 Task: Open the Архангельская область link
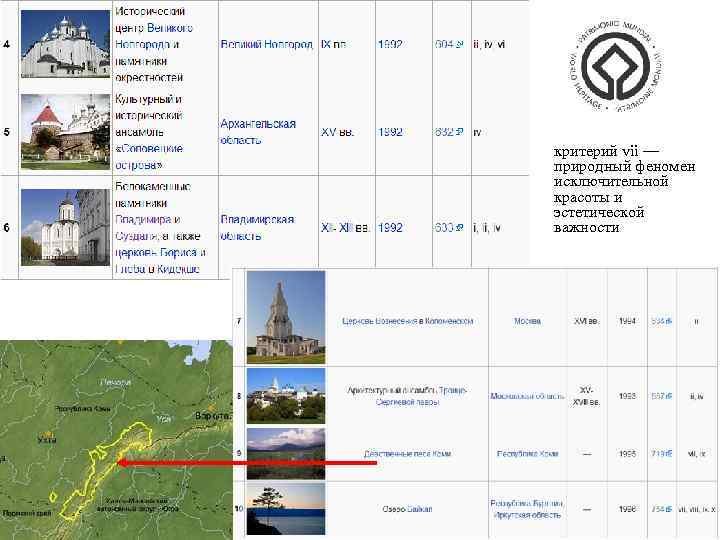pos(258,132)
